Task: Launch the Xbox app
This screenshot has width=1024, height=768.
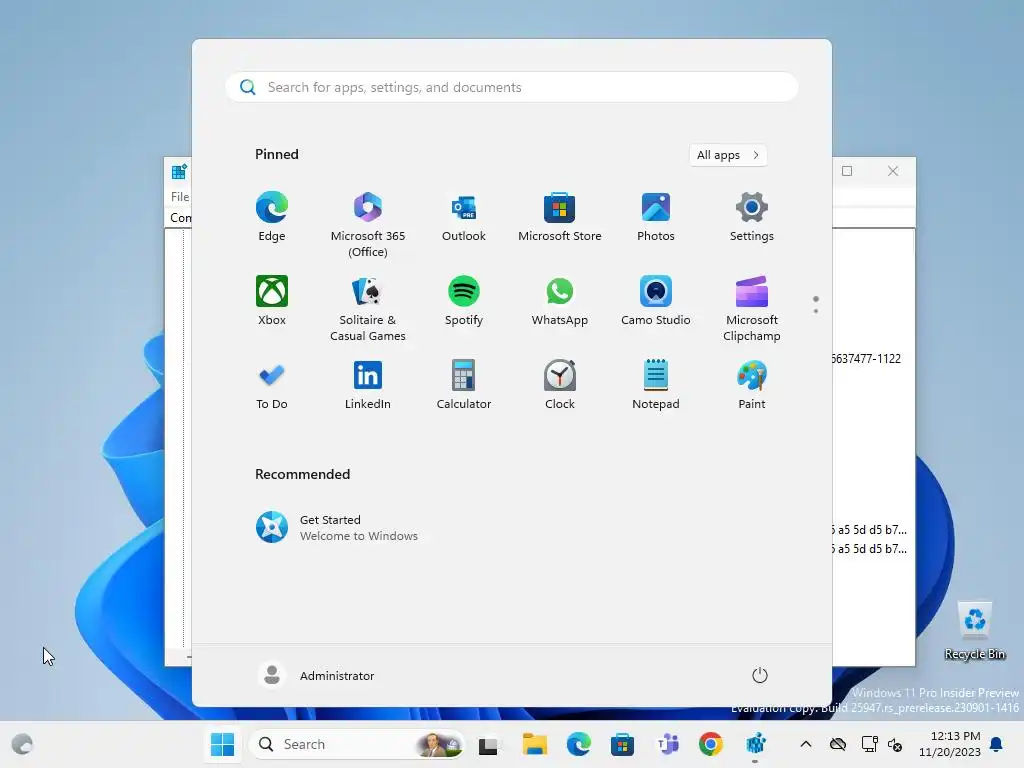Action: 272,300
